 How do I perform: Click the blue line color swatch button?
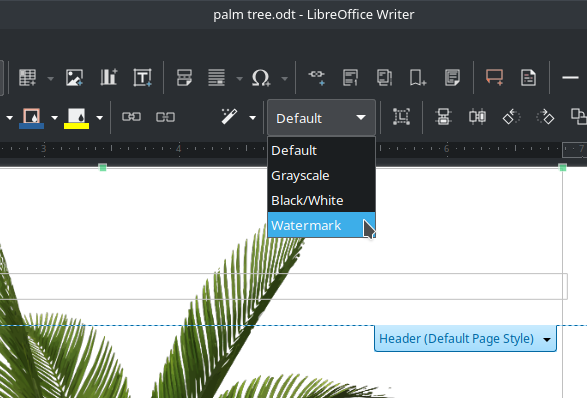31,118
